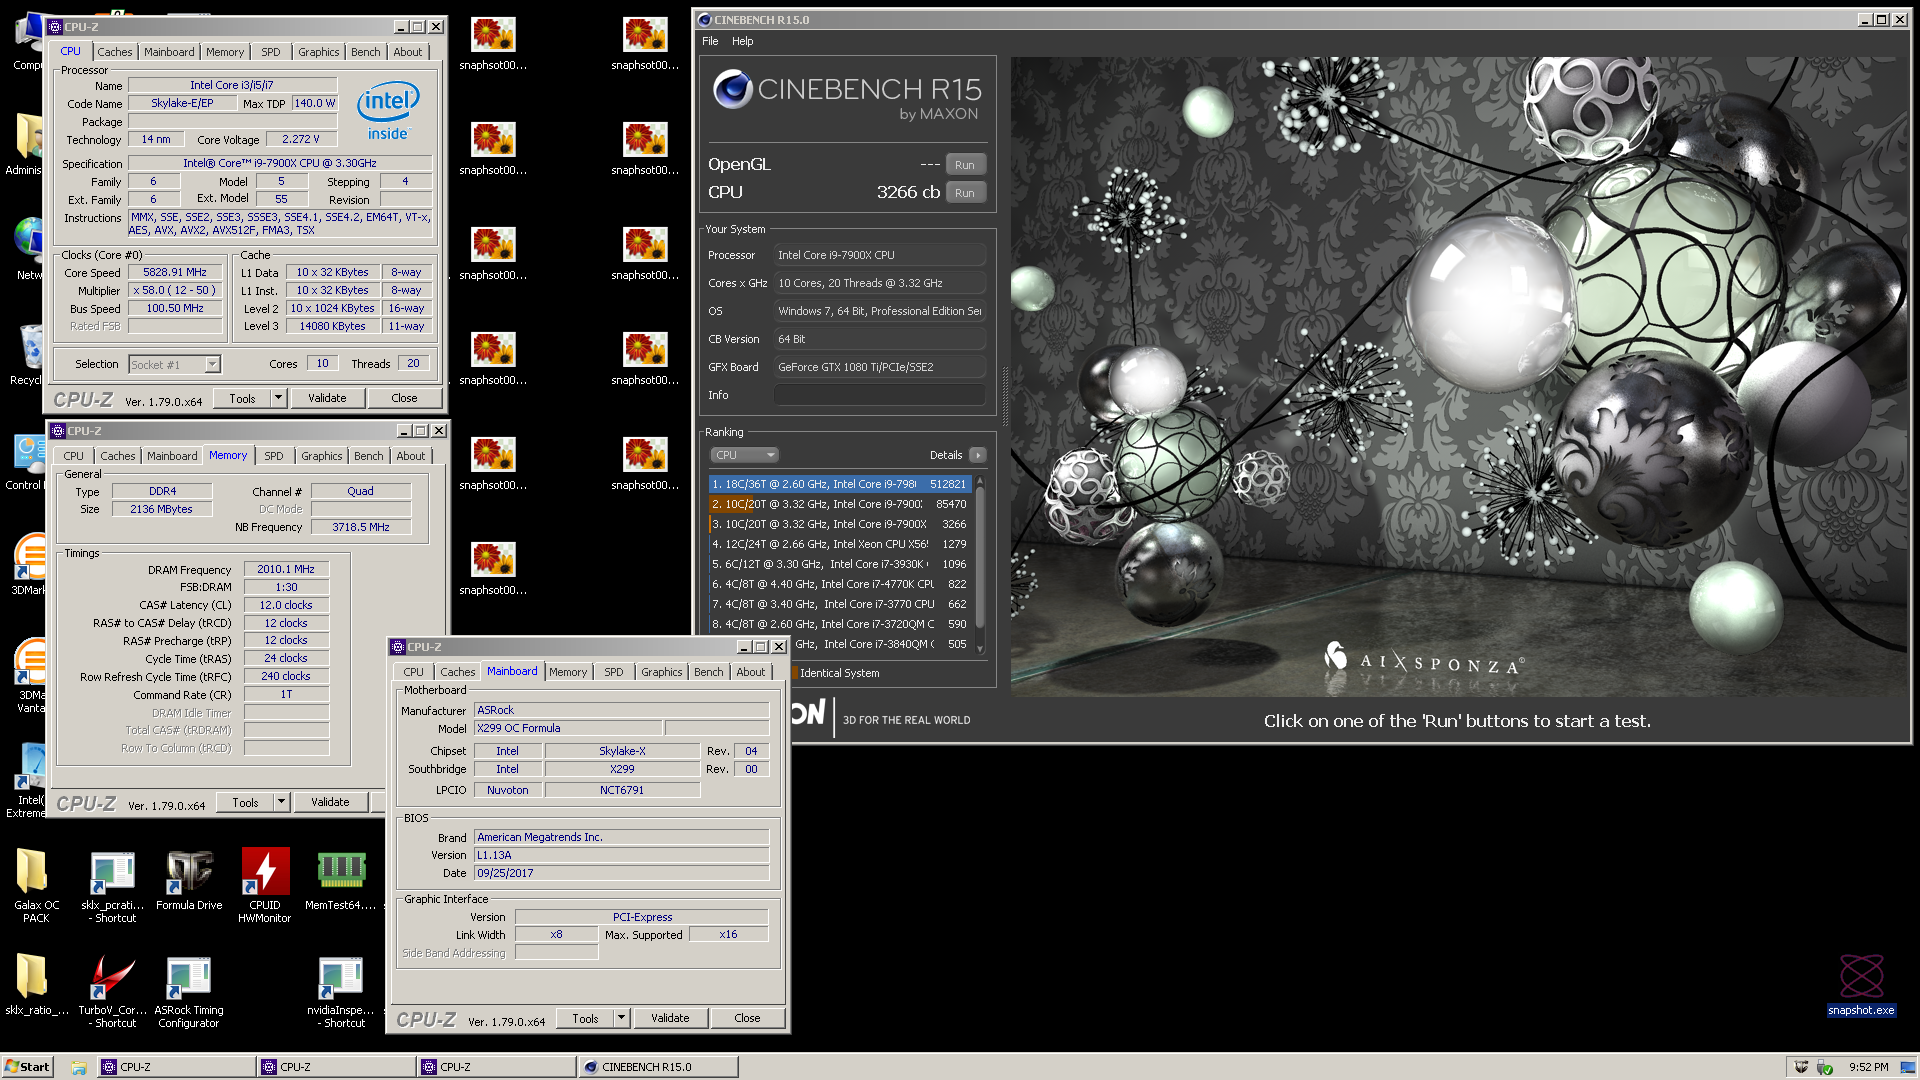1920x1080 pixels.
Task: Click Tools button in CPU-Z Memory window
Action: click(x=245, y=802)
